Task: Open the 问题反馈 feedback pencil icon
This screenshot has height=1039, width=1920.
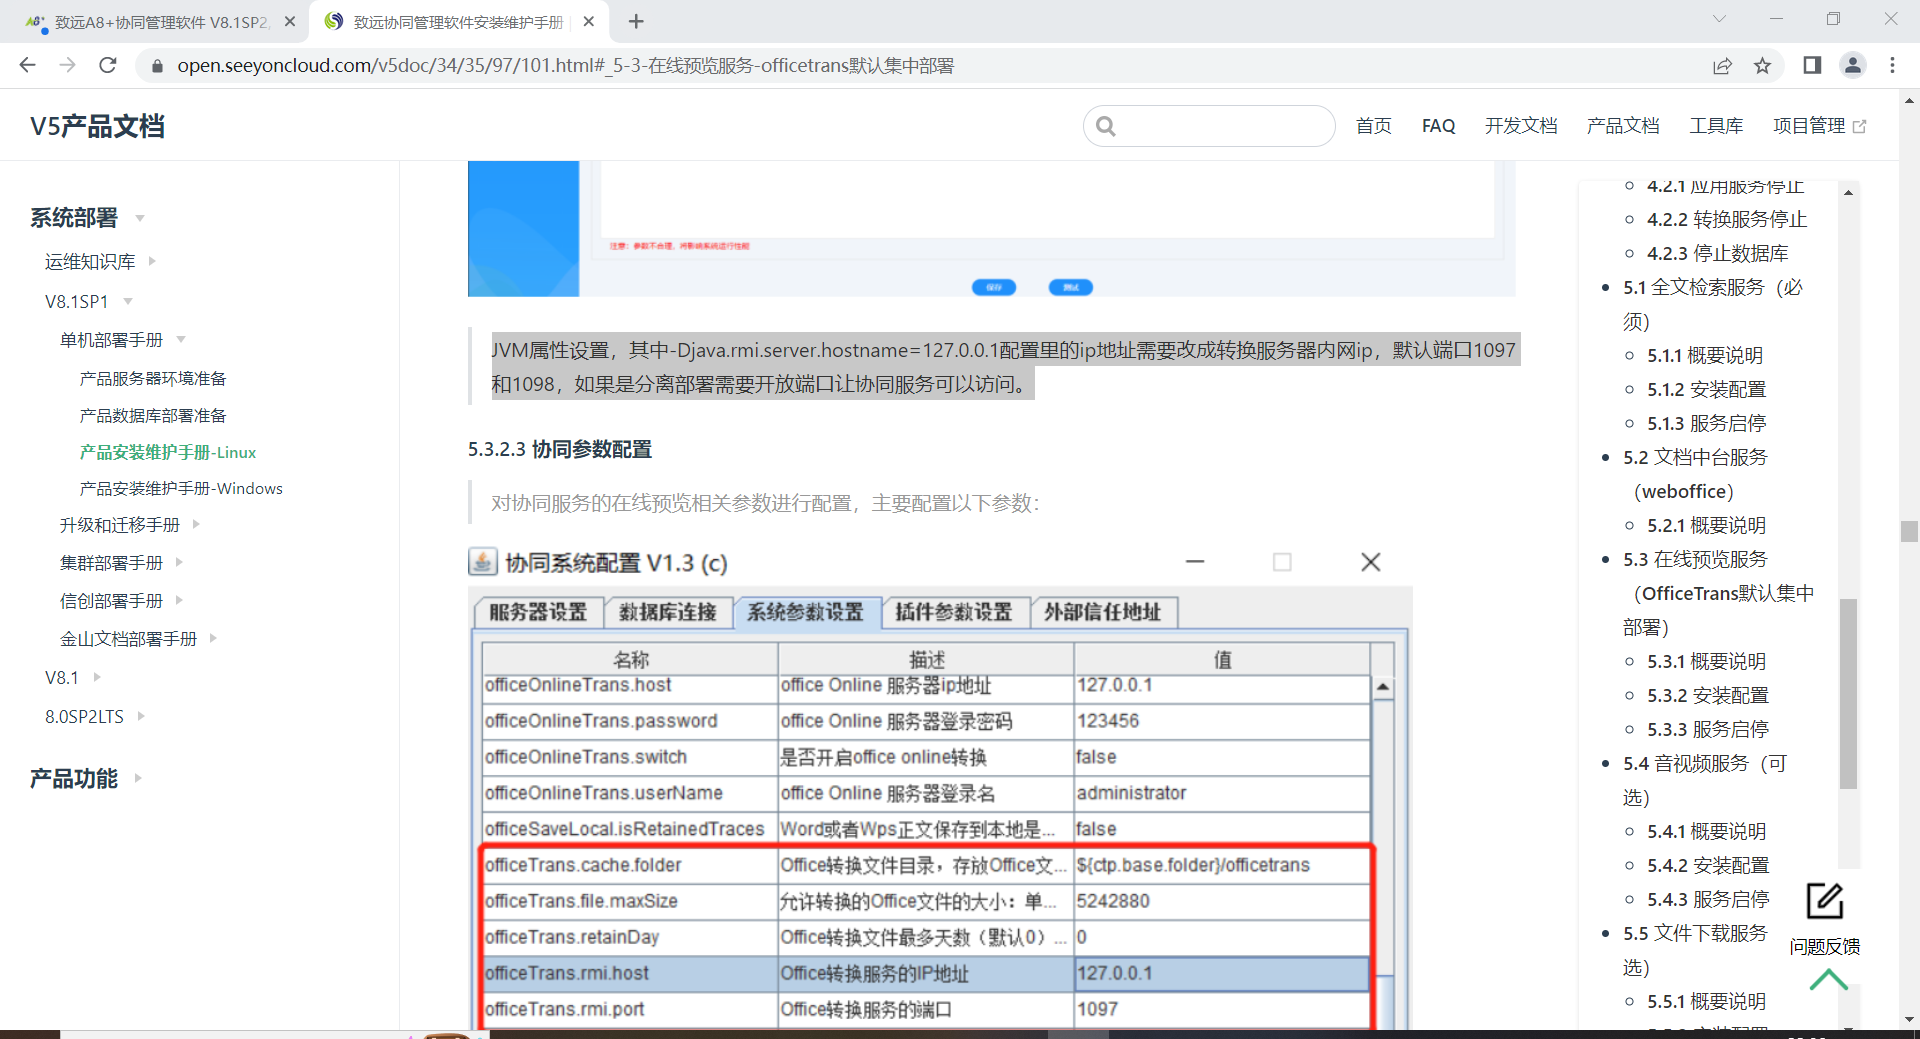Action: [1824, 900]
